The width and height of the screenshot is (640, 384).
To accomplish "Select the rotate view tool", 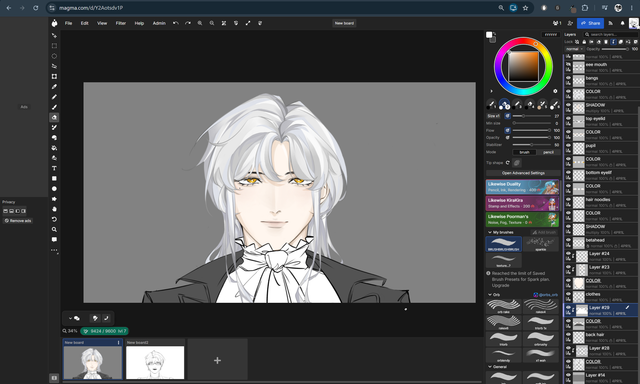I will click(x=54, y=219).
